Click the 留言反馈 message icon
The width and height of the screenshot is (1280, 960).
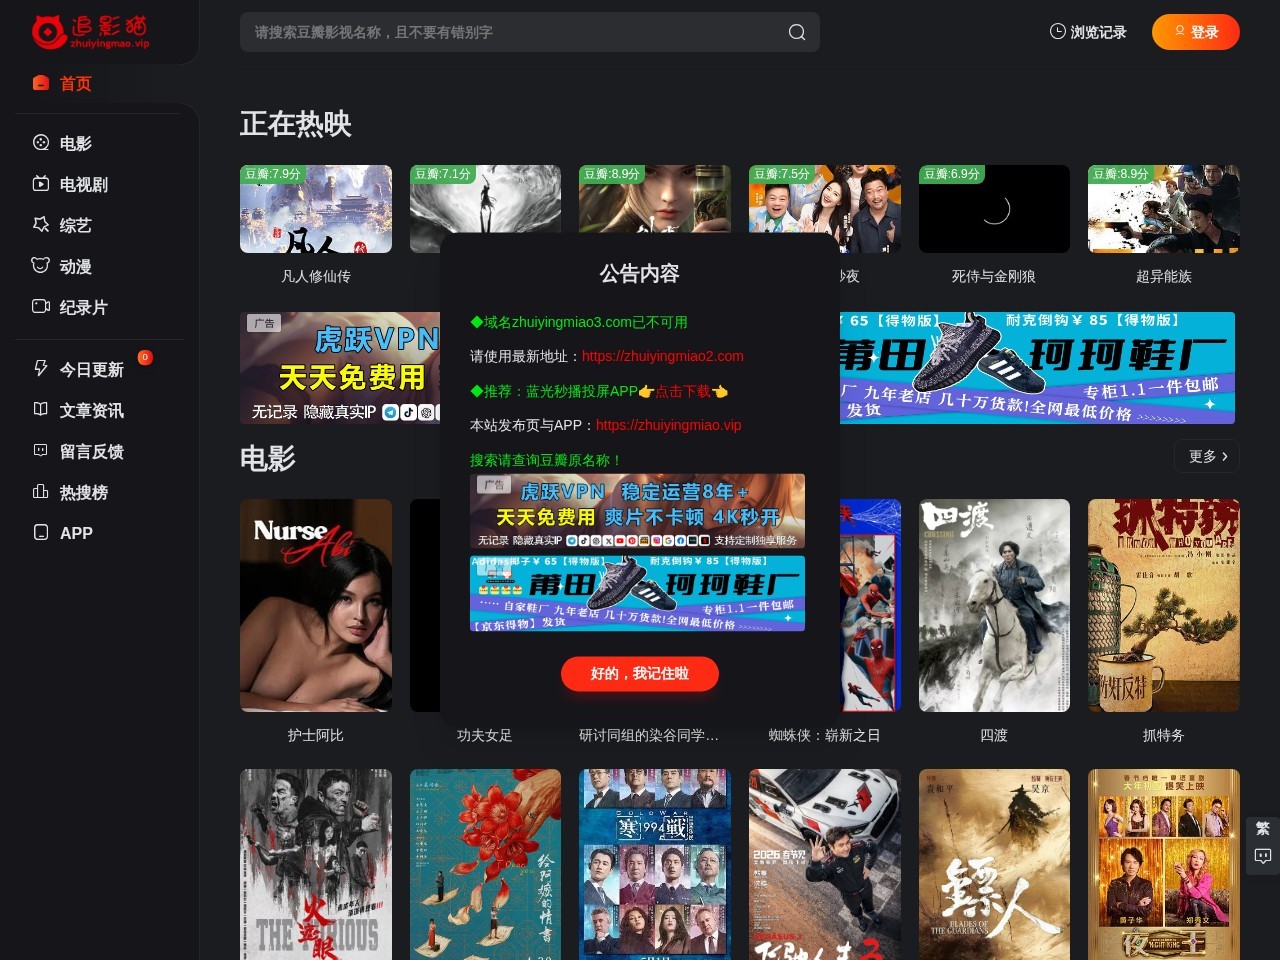pyautogui.click(x=41, y=450)
